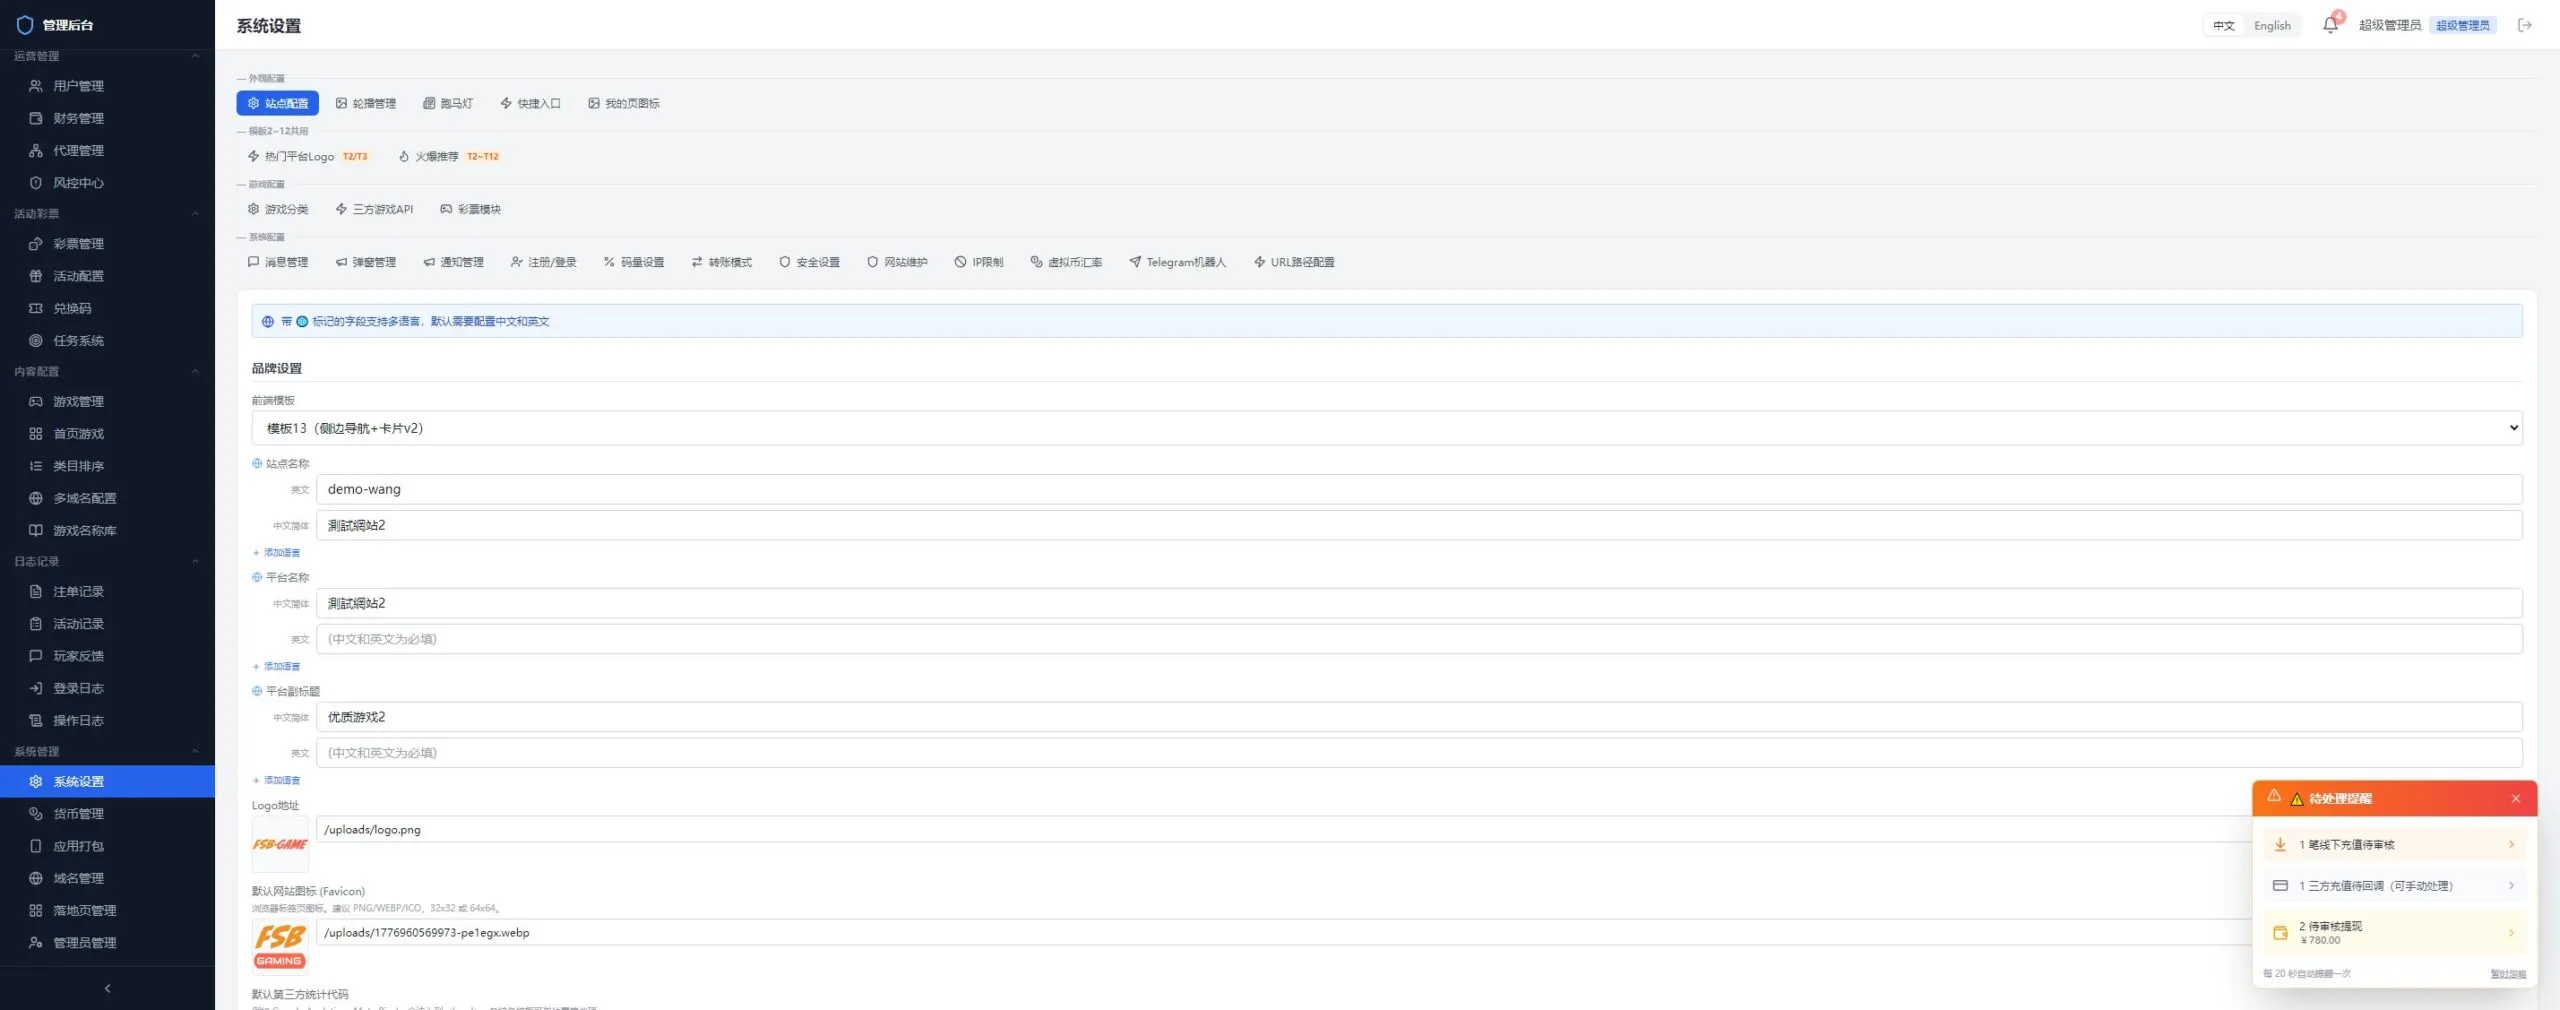Open the IP限制 tab
Screen dimensions: 2560x1010
(x=979, y=262)
